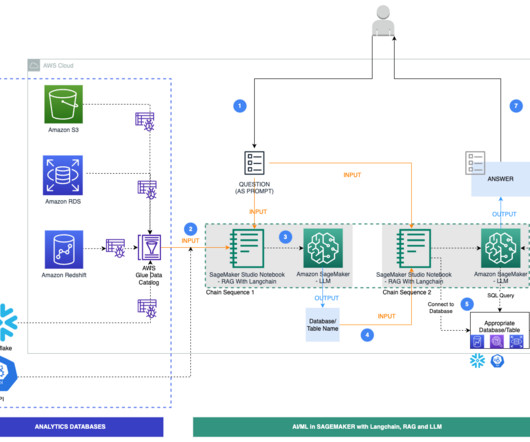This screenshot has width=530, height=442.
Task: Select the Chain Sequence 2 SageMaker Studio Notebook icon
Action: pos(414,248)
